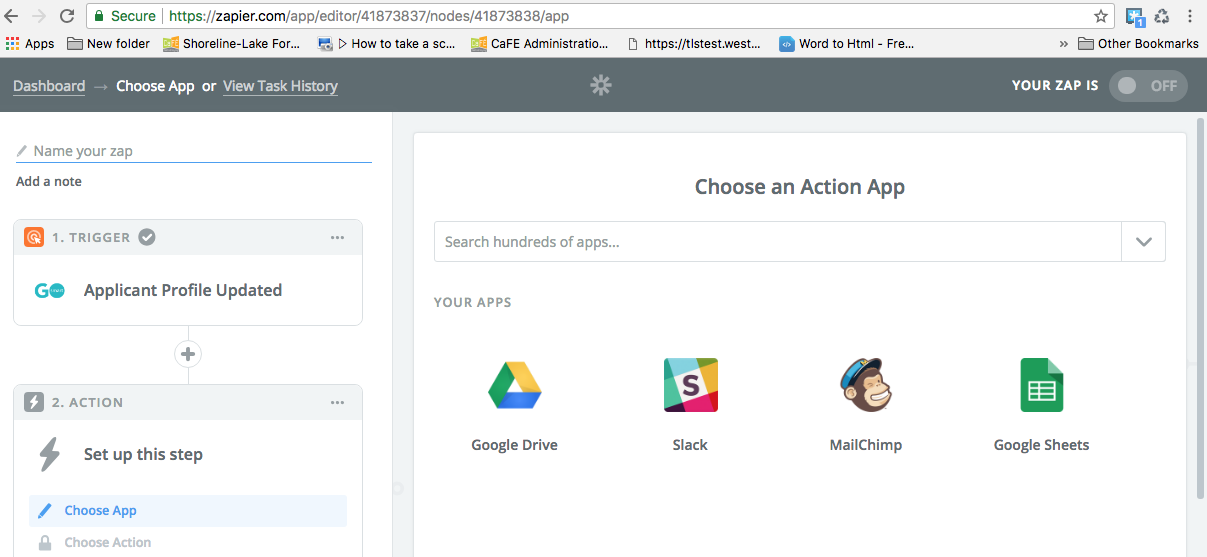This screenshot has height=557, width=1207.
Task: Click the orange trigger step icon
Action: 34,237
